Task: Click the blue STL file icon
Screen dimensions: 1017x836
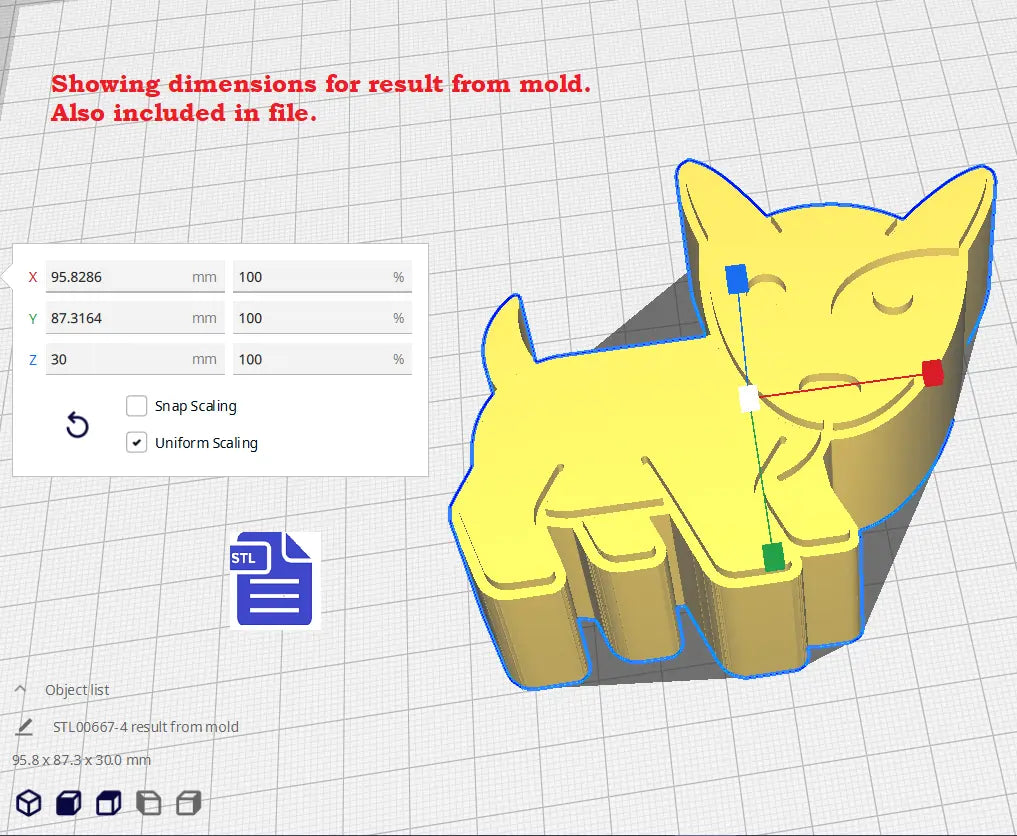Action: (x=272, y=580)
